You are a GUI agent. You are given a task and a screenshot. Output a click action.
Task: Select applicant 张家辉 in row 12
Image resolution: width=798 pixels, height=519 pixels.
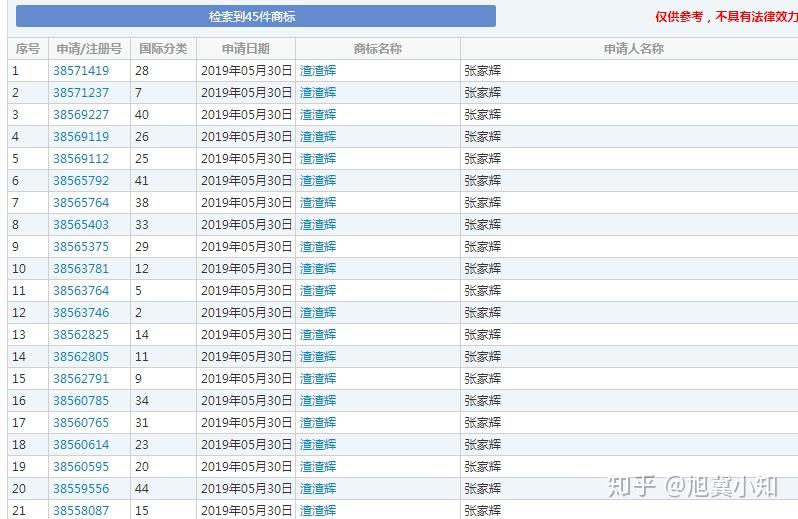[x=482, y=312]
